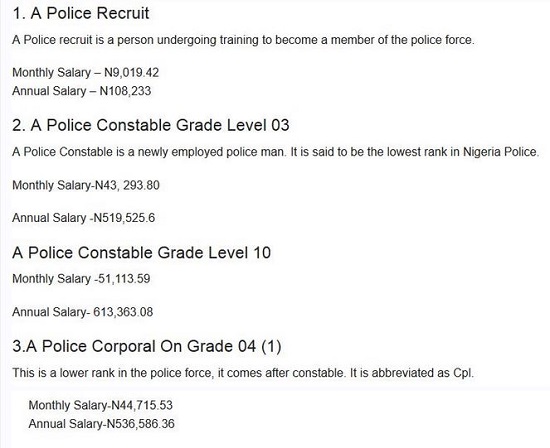Click the Annual Salary- 613,363.08 line
This screenshot has width=550, height=448.
click(83, 312)
